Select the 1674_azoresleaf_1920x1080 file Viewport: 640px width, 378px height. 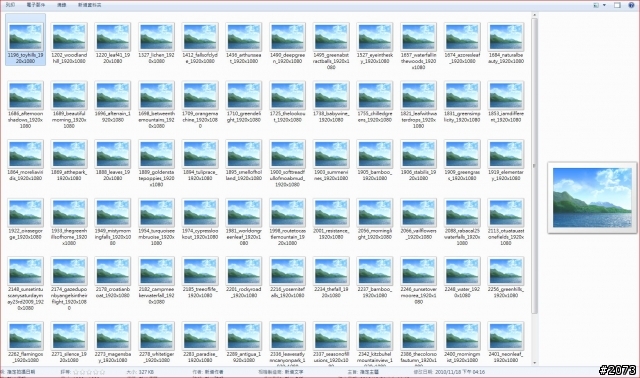(462, 43)
